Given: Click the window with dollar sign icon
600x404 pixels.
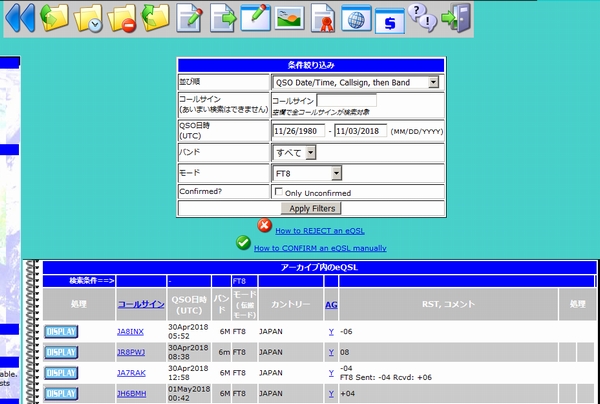Looking at the screenshot, I should pos(390,21).
